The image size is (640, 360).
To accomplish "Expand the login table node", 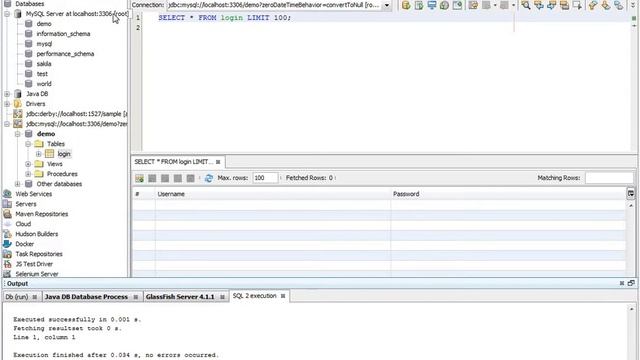I will pyautogui.click(x=38, y=154).
